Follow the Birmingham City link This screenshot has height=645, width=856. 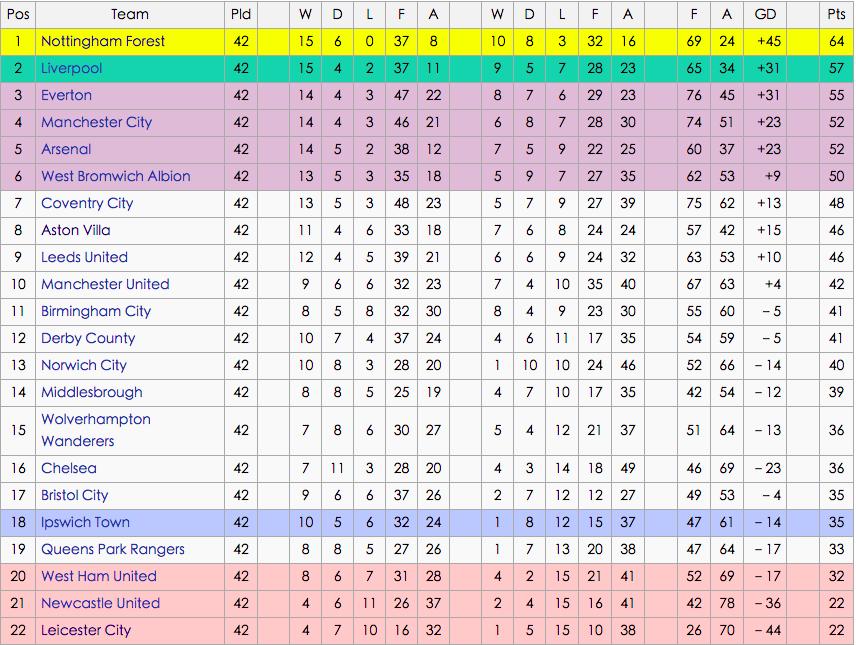[x=96, y=311]
